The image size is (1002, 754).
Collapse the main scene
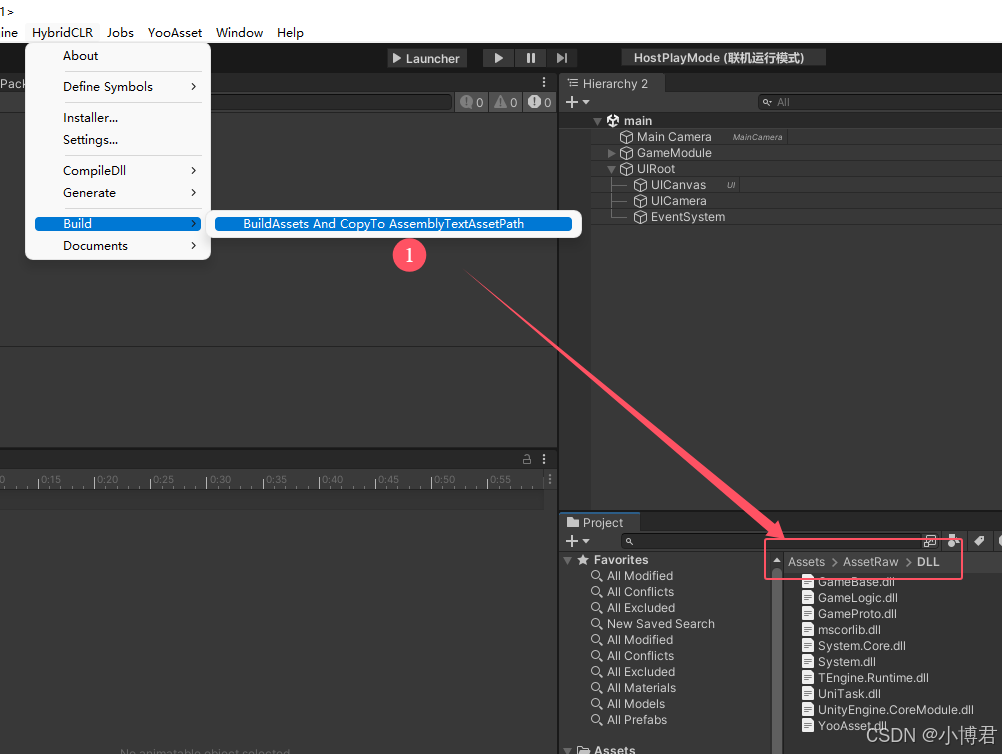click(x=597, y=121)
